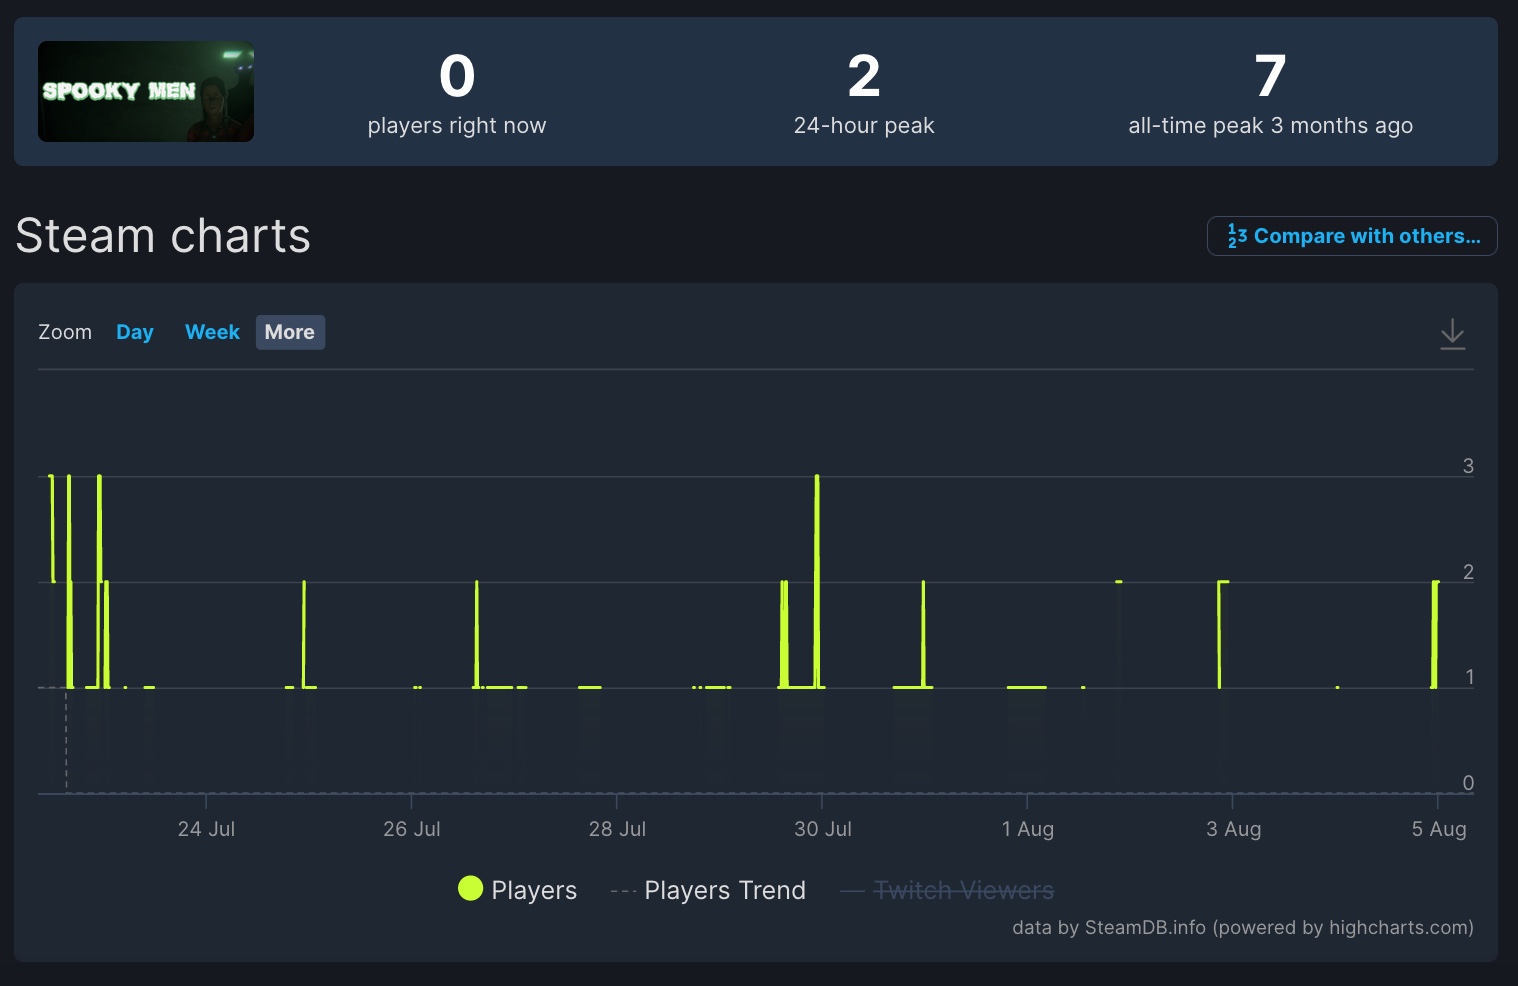Open the Spooky Men game thumbnail

(x=146, y=91)
